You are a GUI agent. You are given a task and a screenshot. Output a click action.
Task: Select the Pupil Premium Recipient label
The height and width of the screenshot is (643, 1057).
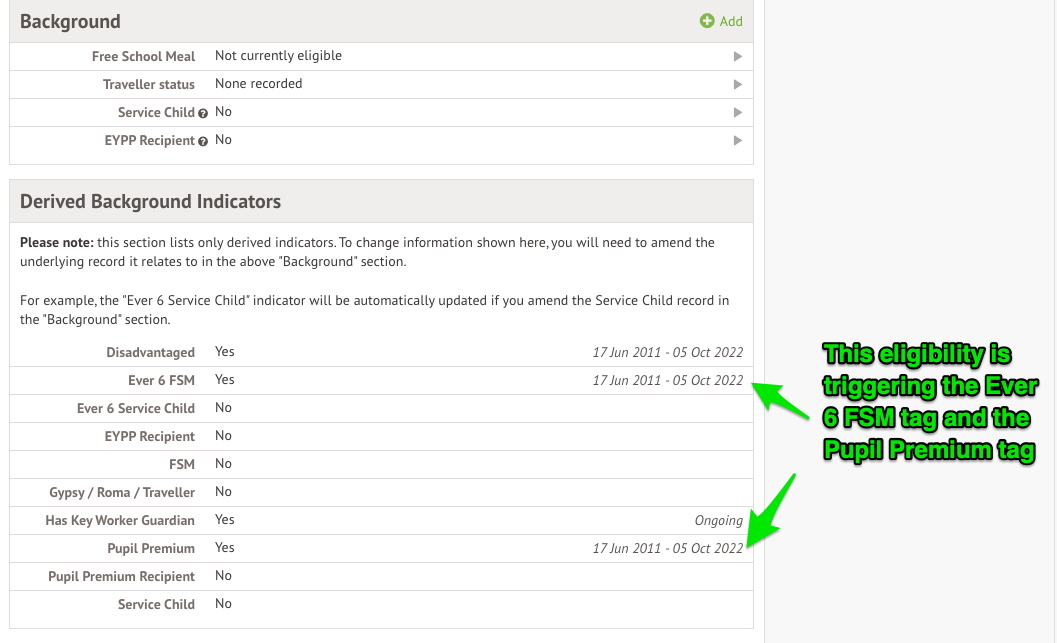click(x=121, y=576)
